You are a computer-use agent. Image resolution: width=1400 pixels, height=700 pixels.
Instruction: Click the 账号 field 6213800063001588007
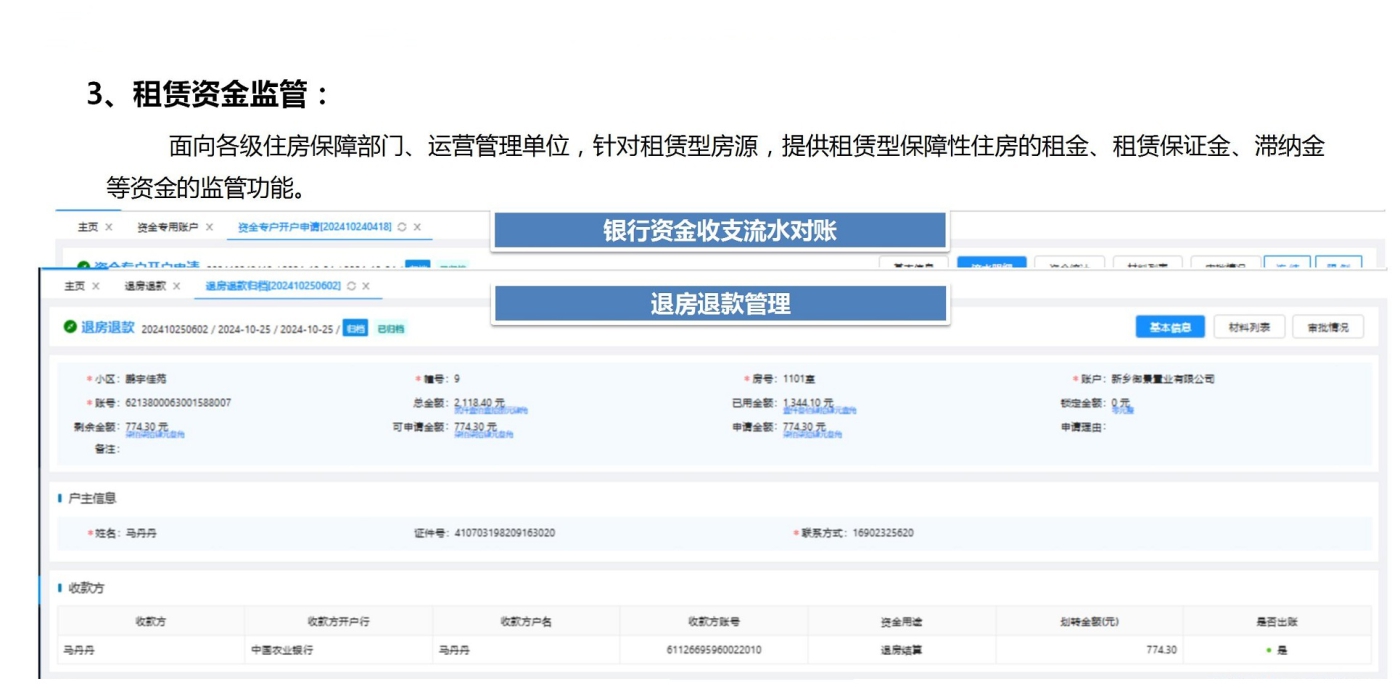pyautogui.click(x=178, y=403)
